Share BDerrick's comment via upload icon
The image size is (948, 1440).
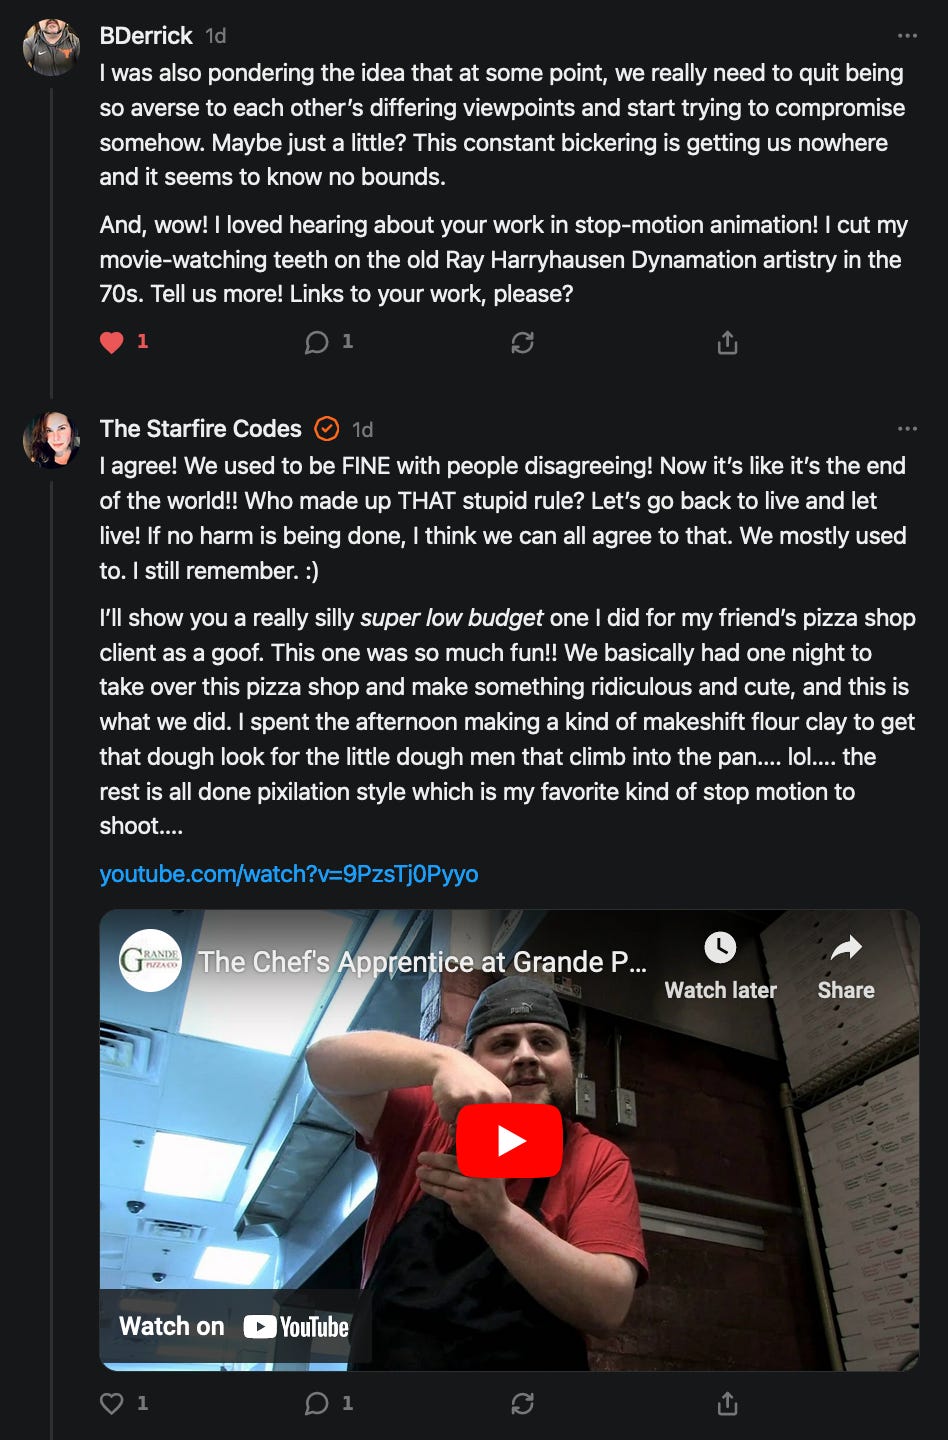pyautogui.click(x=727, y=343)
